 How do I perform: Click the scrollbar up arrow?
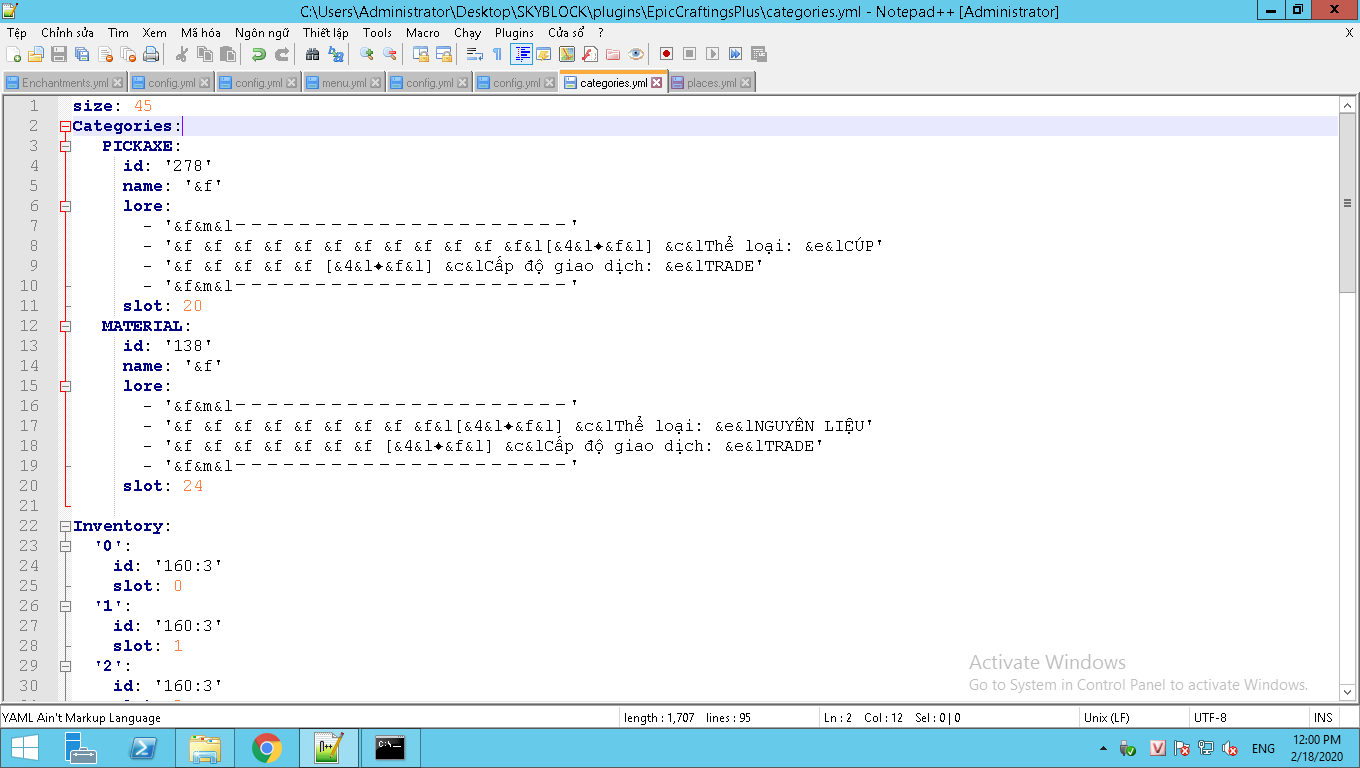coord(1347,105)
